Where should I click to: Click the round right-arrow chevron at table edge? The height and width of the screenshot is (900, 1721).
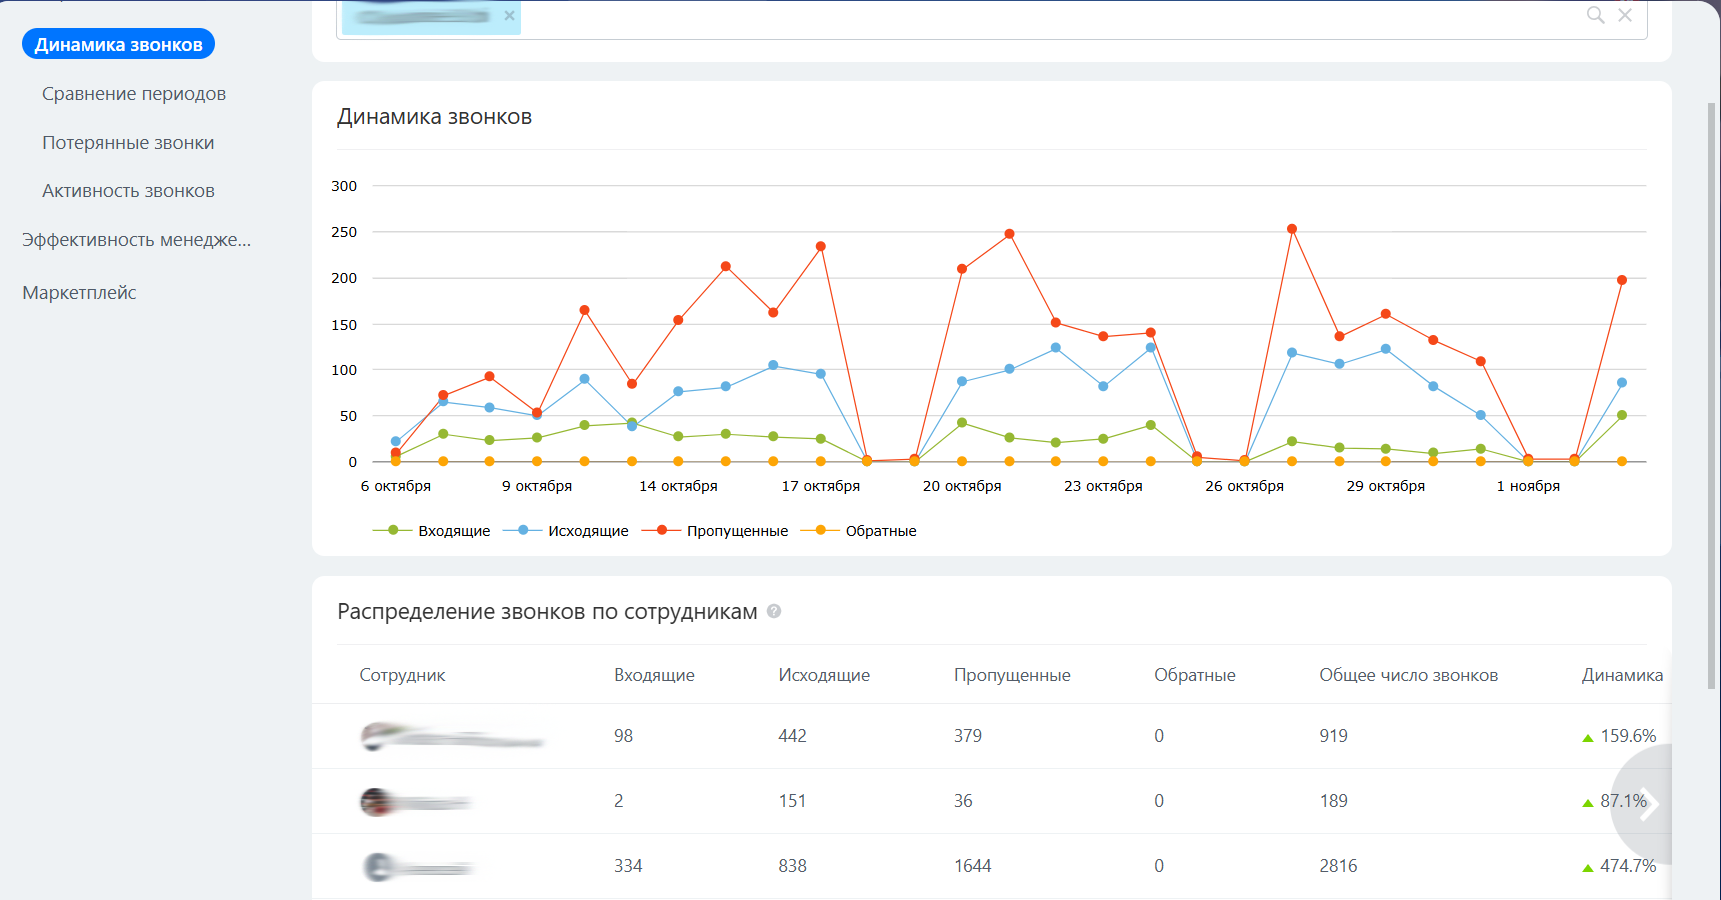click(1648, 803)
